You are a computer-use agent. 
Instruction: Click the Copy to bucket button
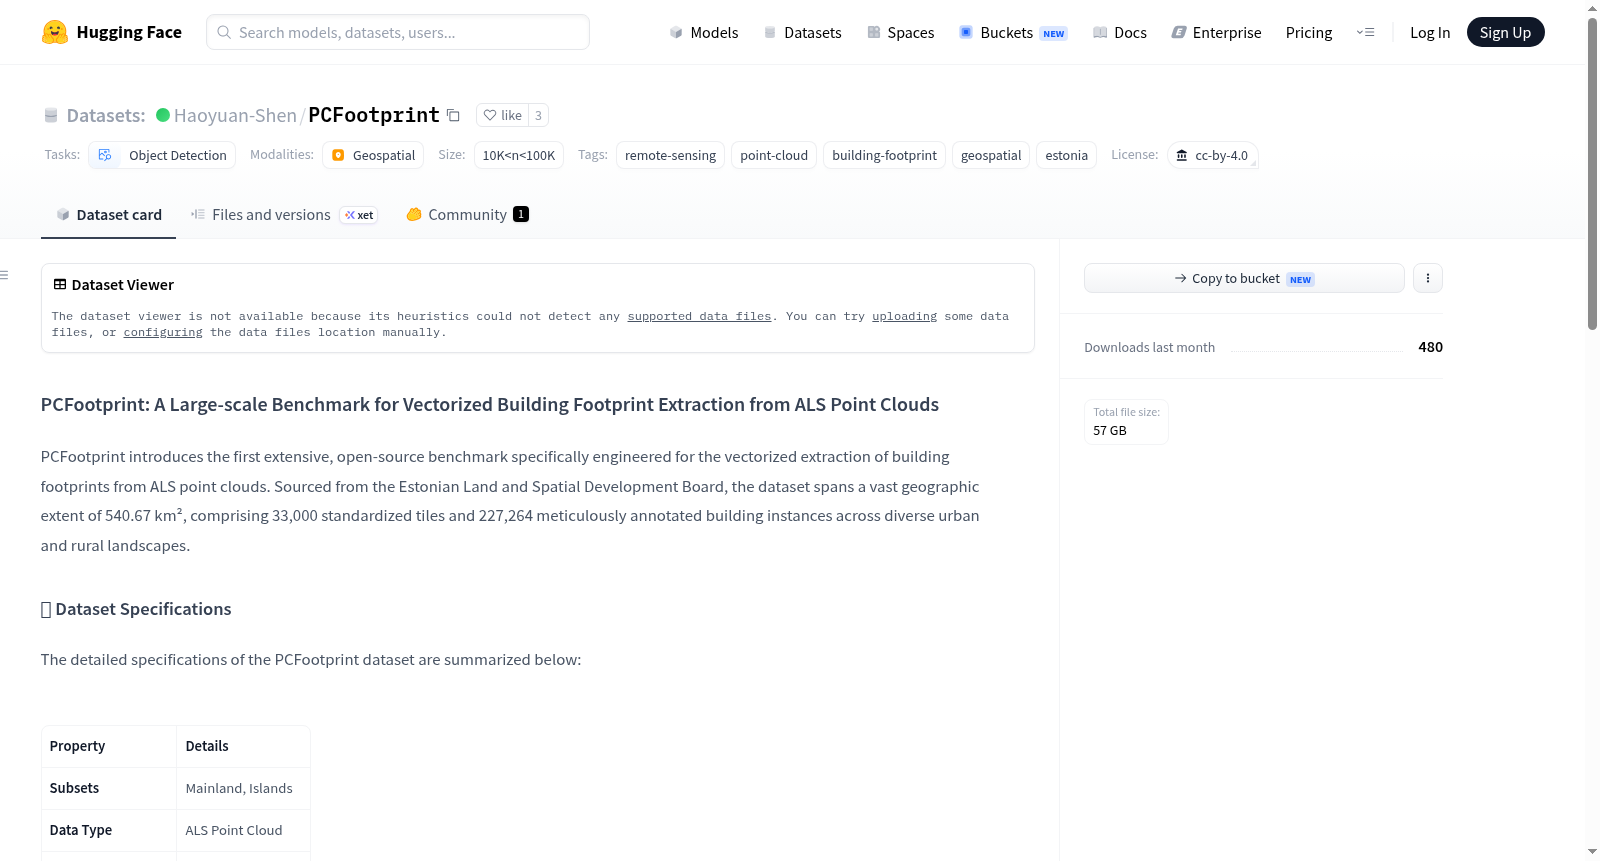[1244, 278]
